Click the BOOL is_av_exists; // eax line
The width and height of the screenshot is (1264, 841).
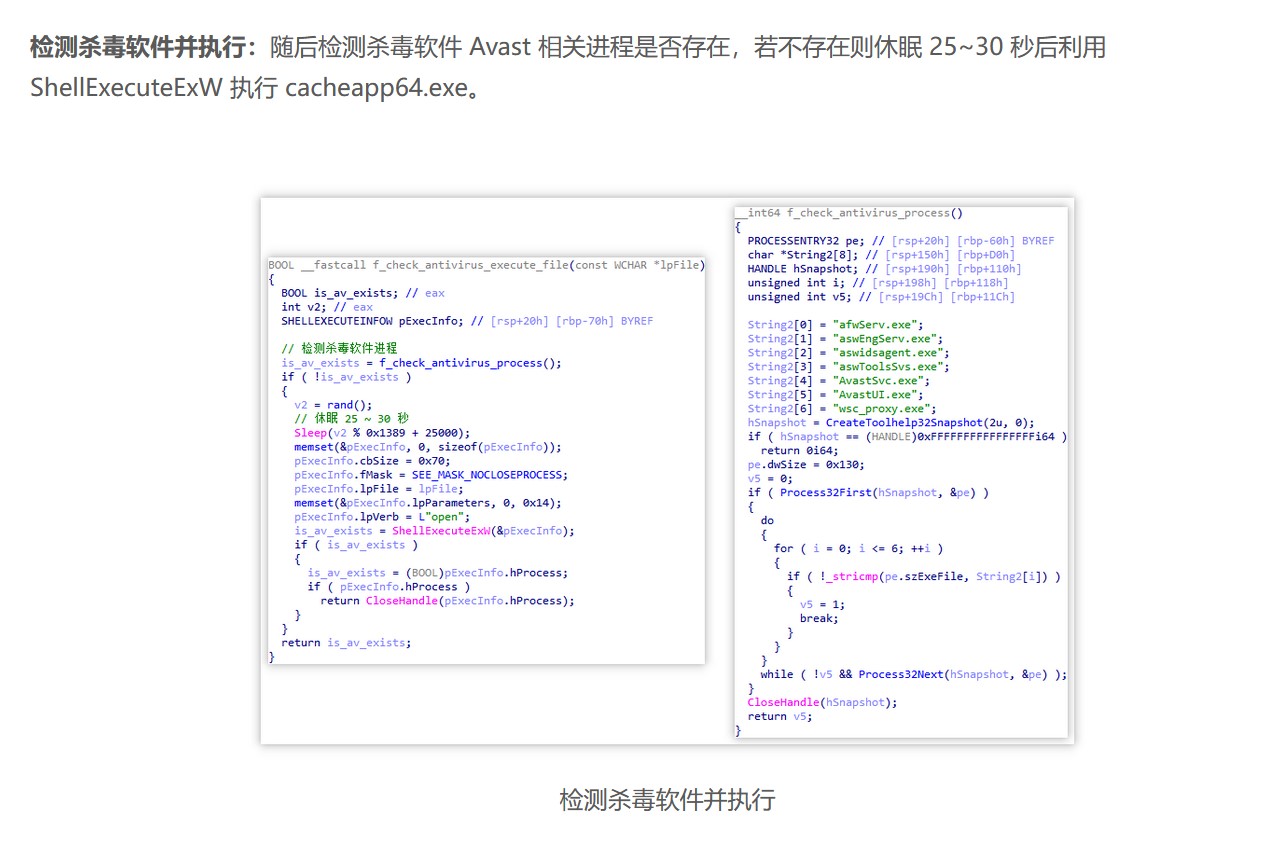363,293
